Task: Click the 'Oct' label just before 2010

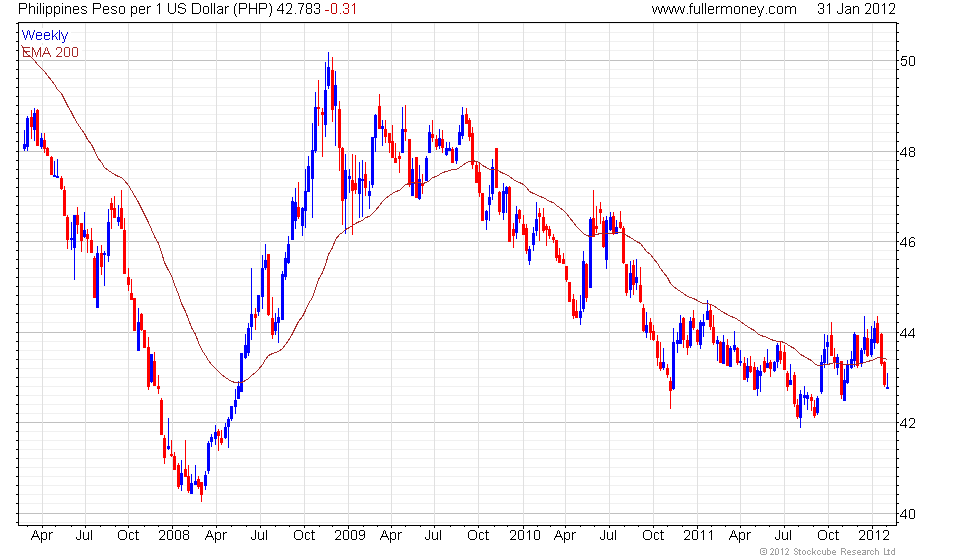Action: coord(478,536)
